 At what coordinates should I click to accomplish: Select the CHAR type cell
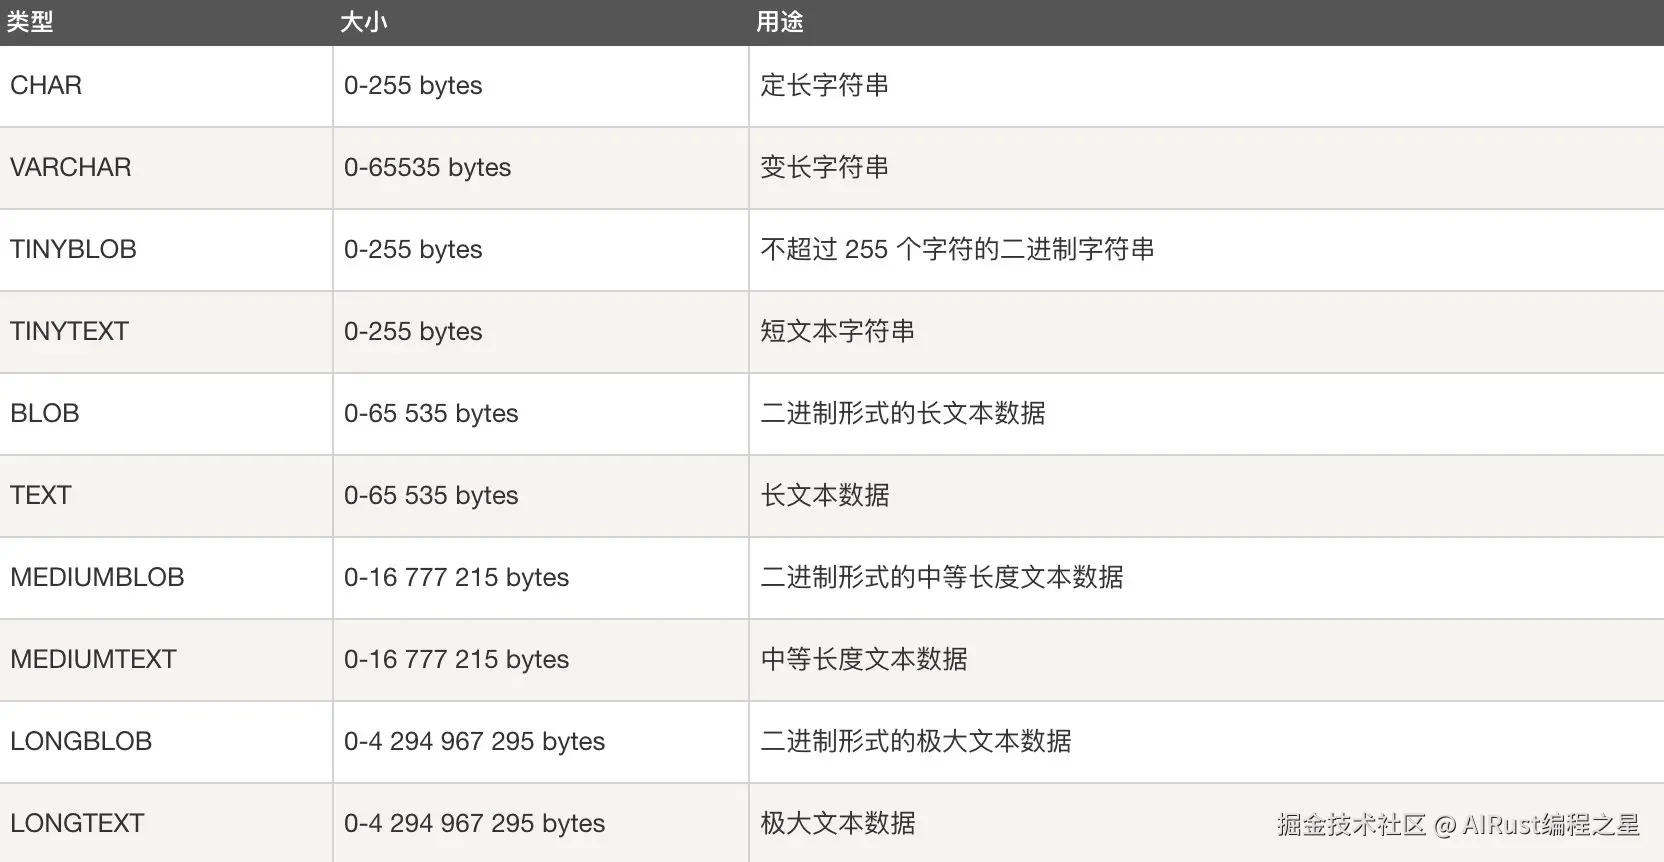pyautogui.click(x=46, y=86)
